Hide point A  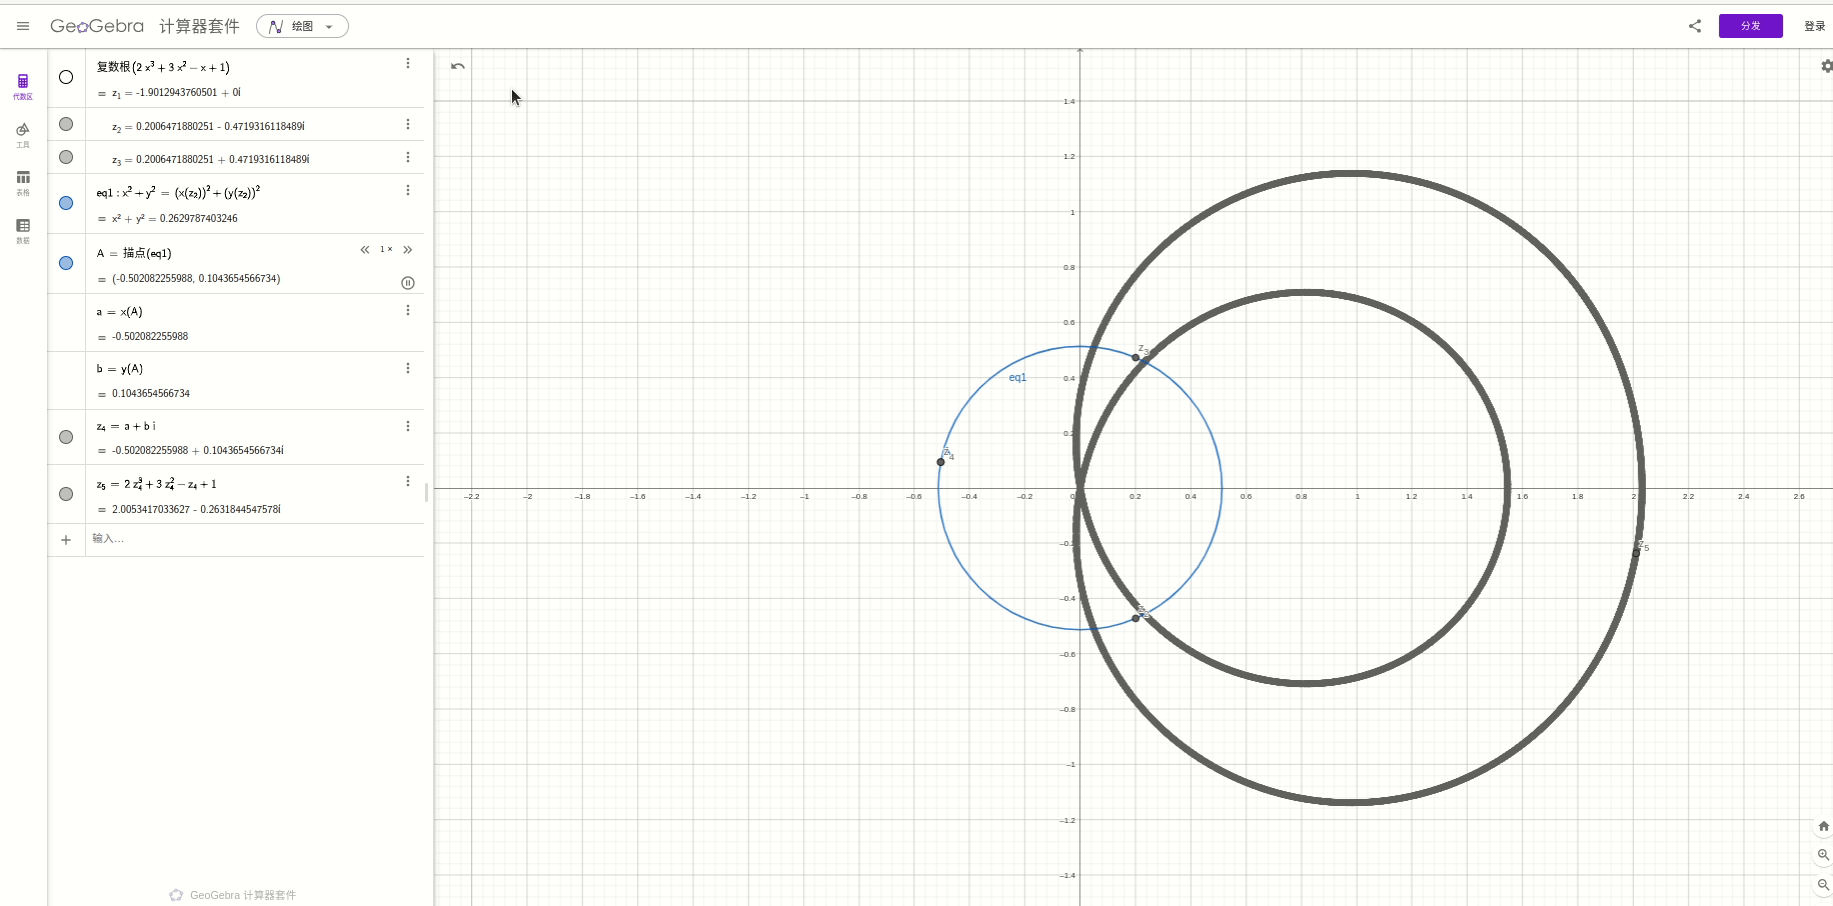(66, 263)
